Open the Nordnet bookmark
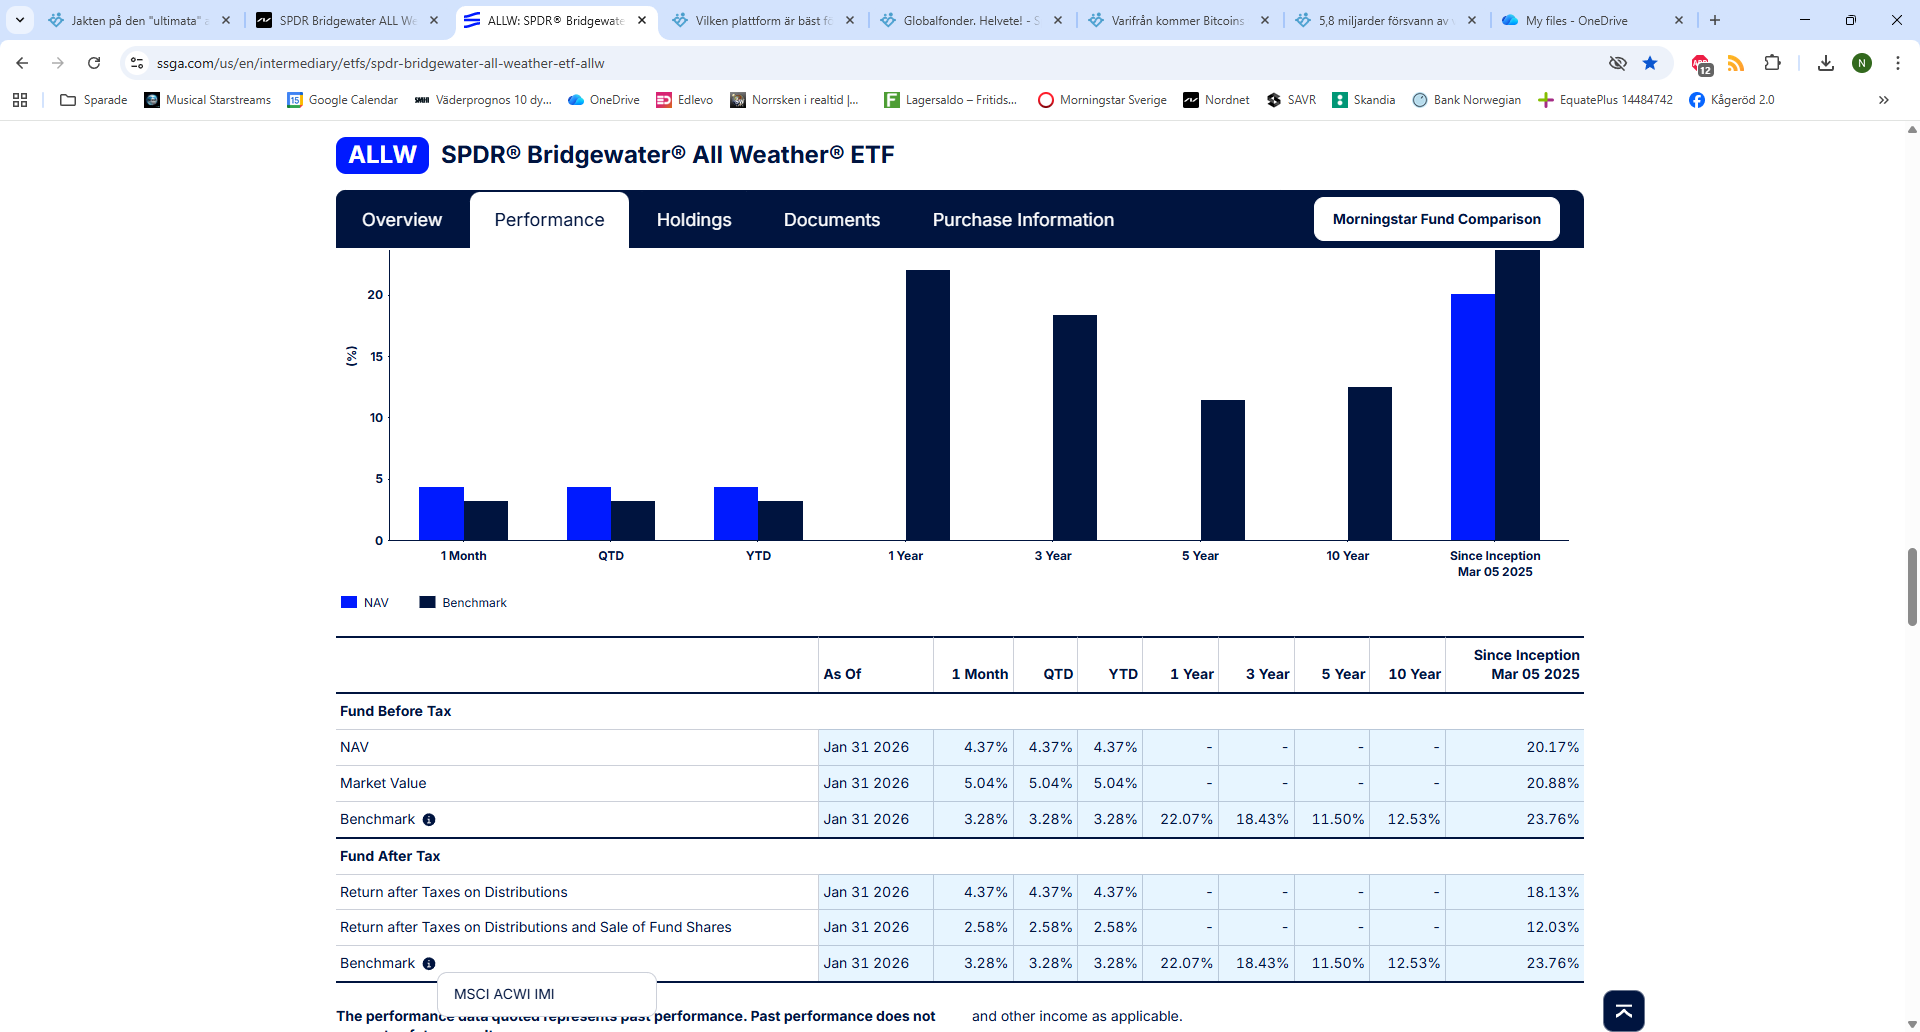Viewport: 1920px width, 1032px height. pyautogui.click(x=1216, y=100)
